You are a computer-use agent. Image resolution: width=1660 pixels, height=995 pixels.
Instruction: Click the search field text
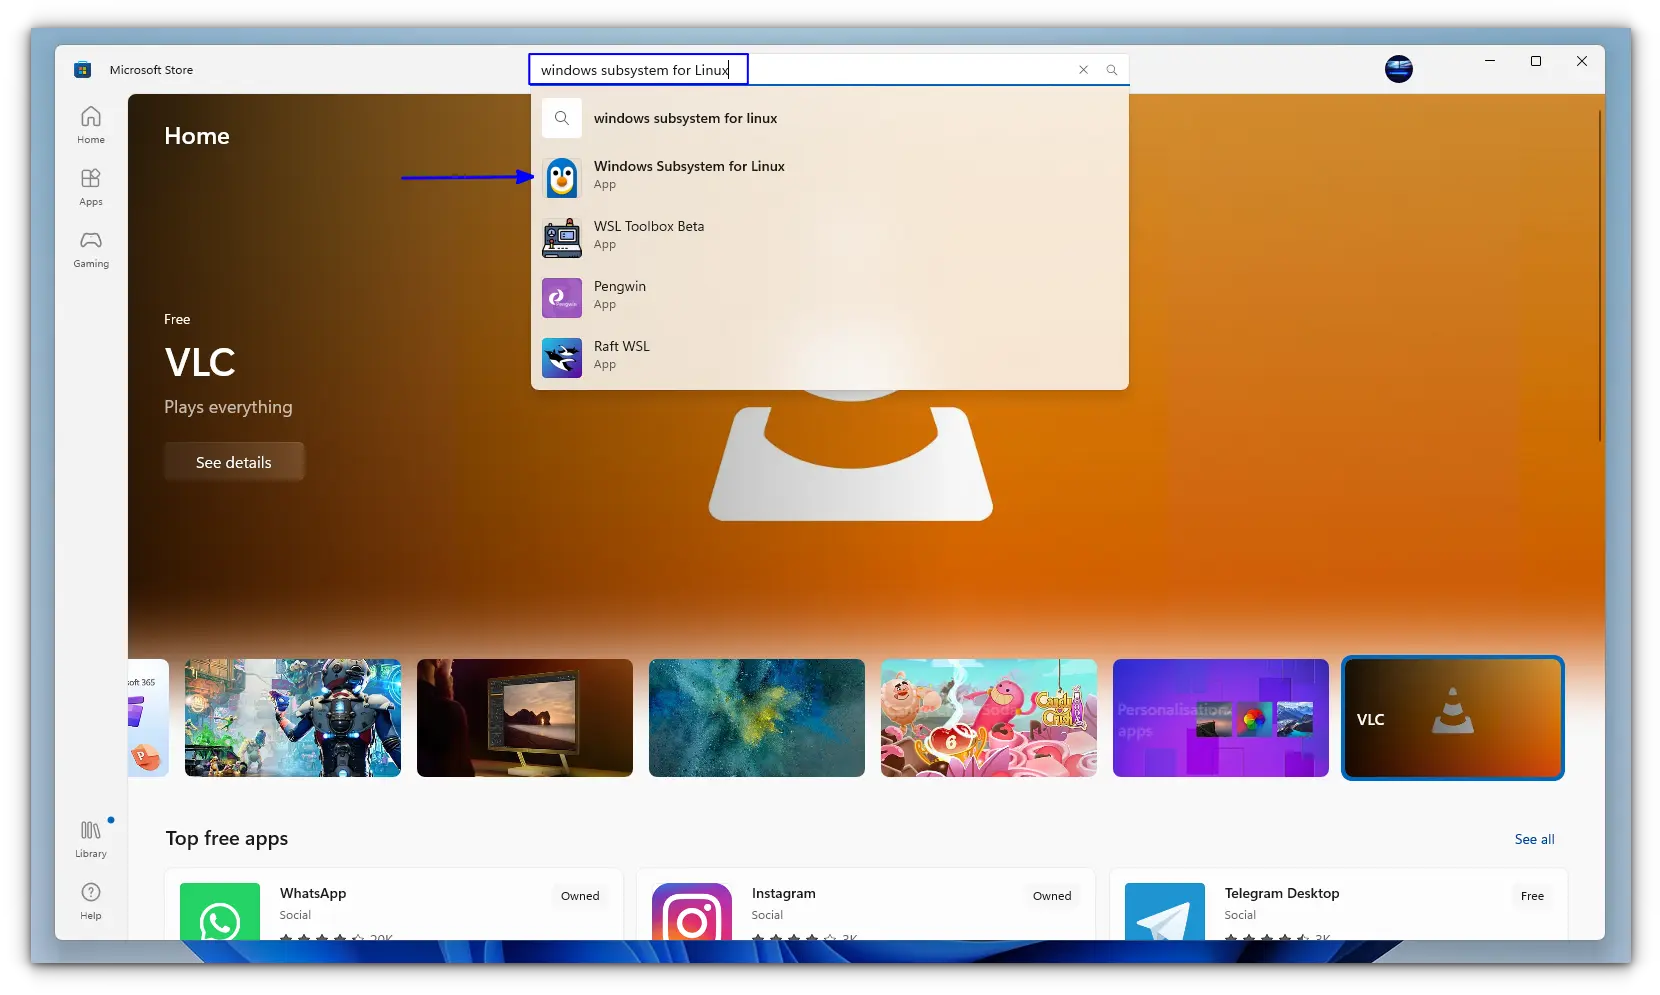635,70
